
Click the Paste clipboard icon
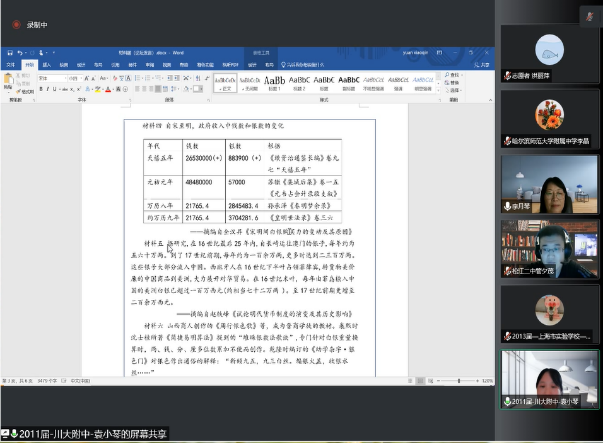[8, 82]
